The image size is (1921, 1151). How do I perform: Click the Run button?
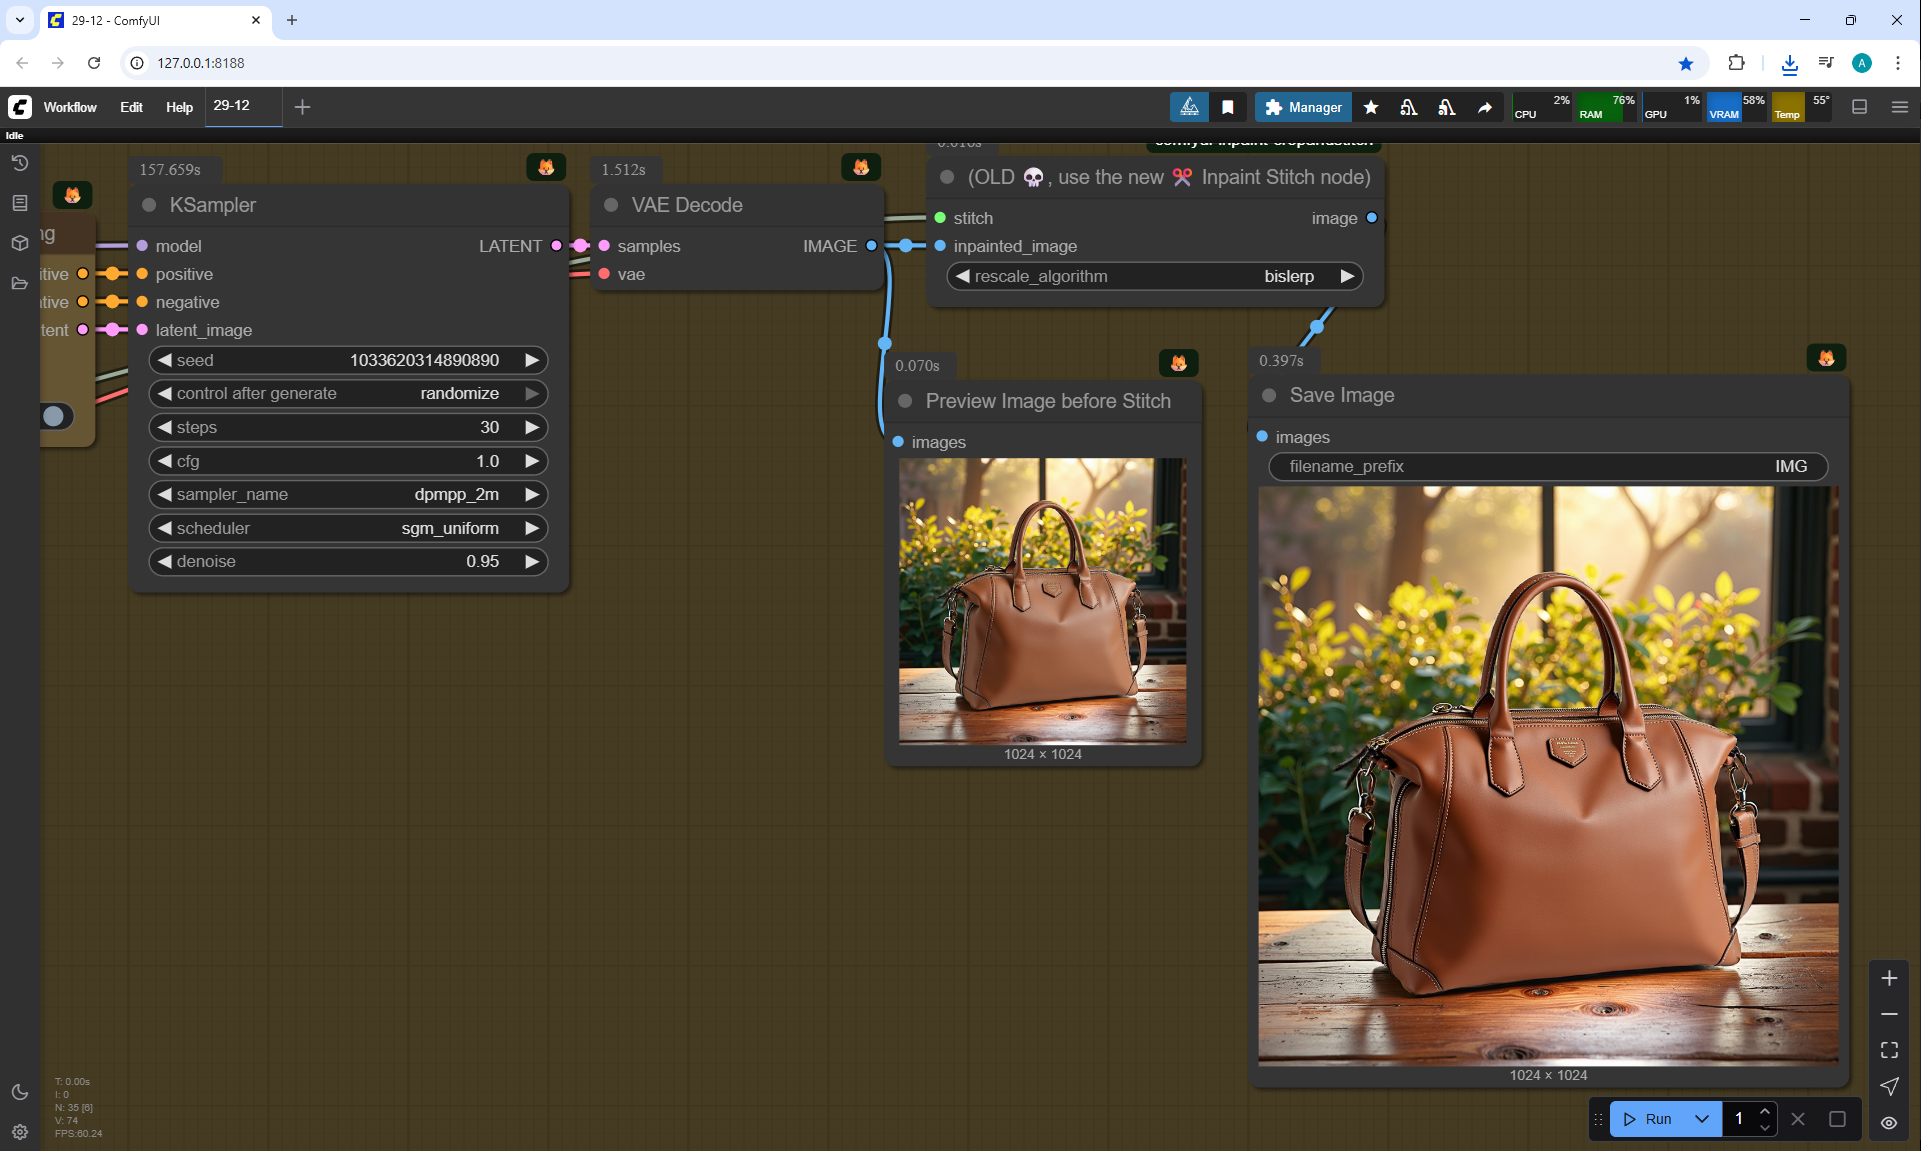coord(1649,1119)
